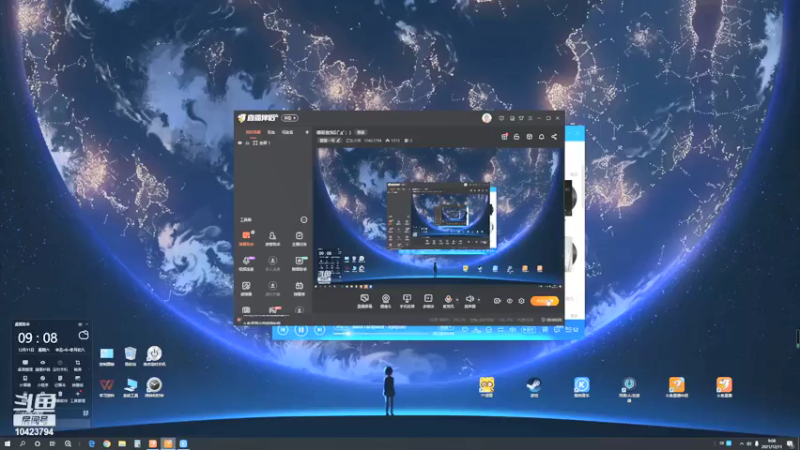Open the toolbox clipboard task icon
This screenshot has height=450, width=800.
(299, 238)
